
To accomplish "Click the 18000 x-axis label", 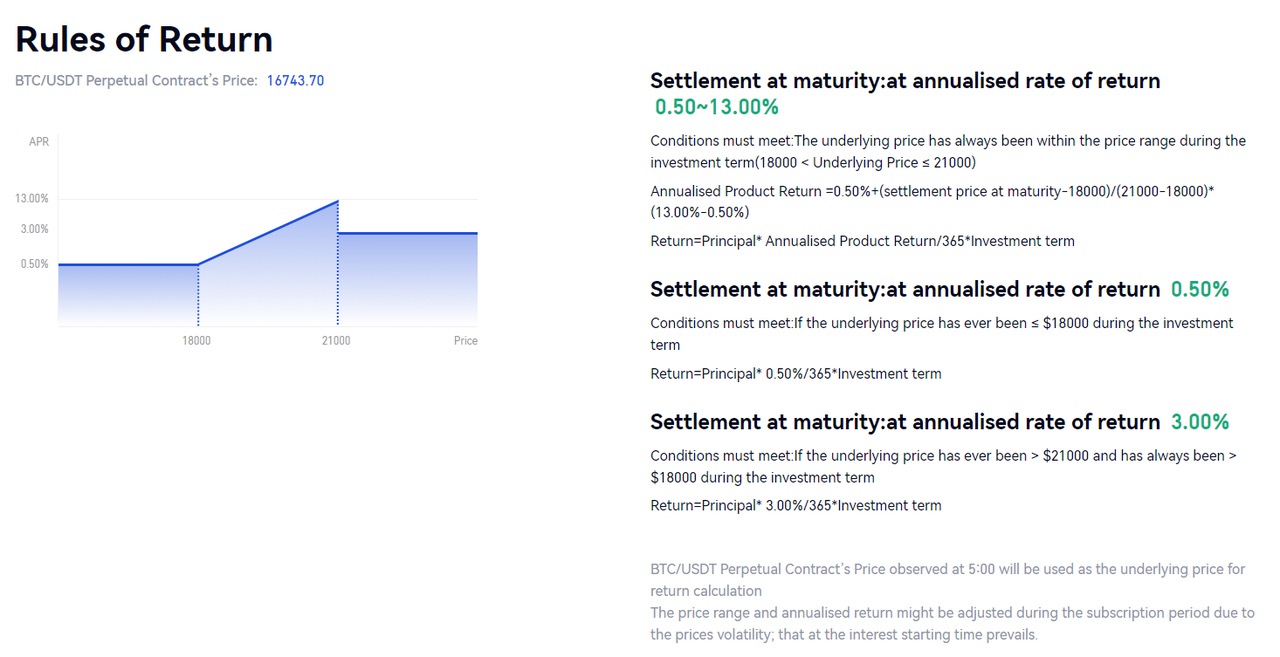I will coord(196,341).
